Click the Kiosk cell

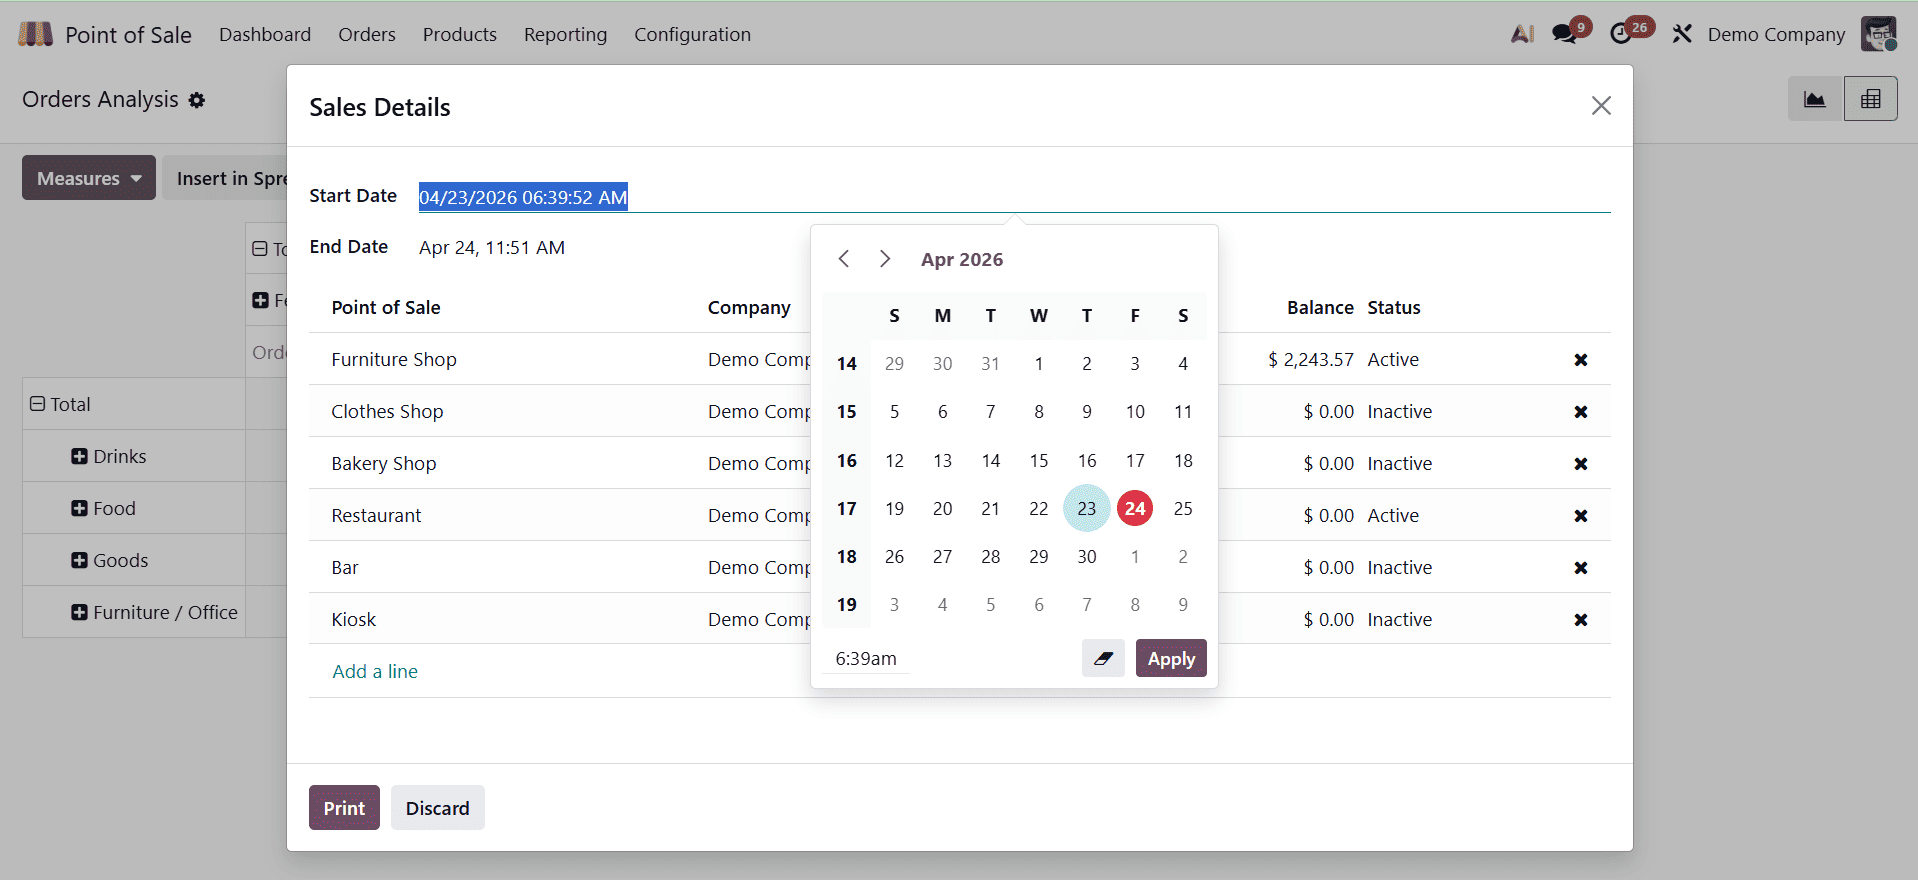tap(354, 620)
